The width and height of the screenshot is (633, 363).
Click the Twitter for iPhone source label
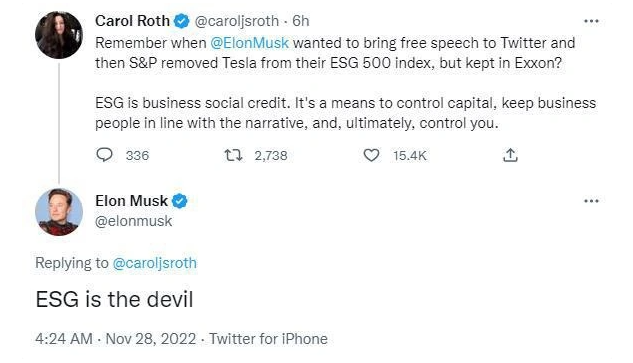(x=268, y=338)
